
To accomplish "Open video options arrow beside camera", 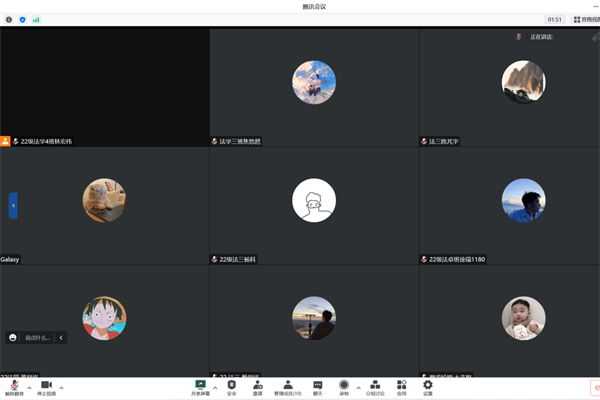I will pyautogui.click(x=62, y=387).
